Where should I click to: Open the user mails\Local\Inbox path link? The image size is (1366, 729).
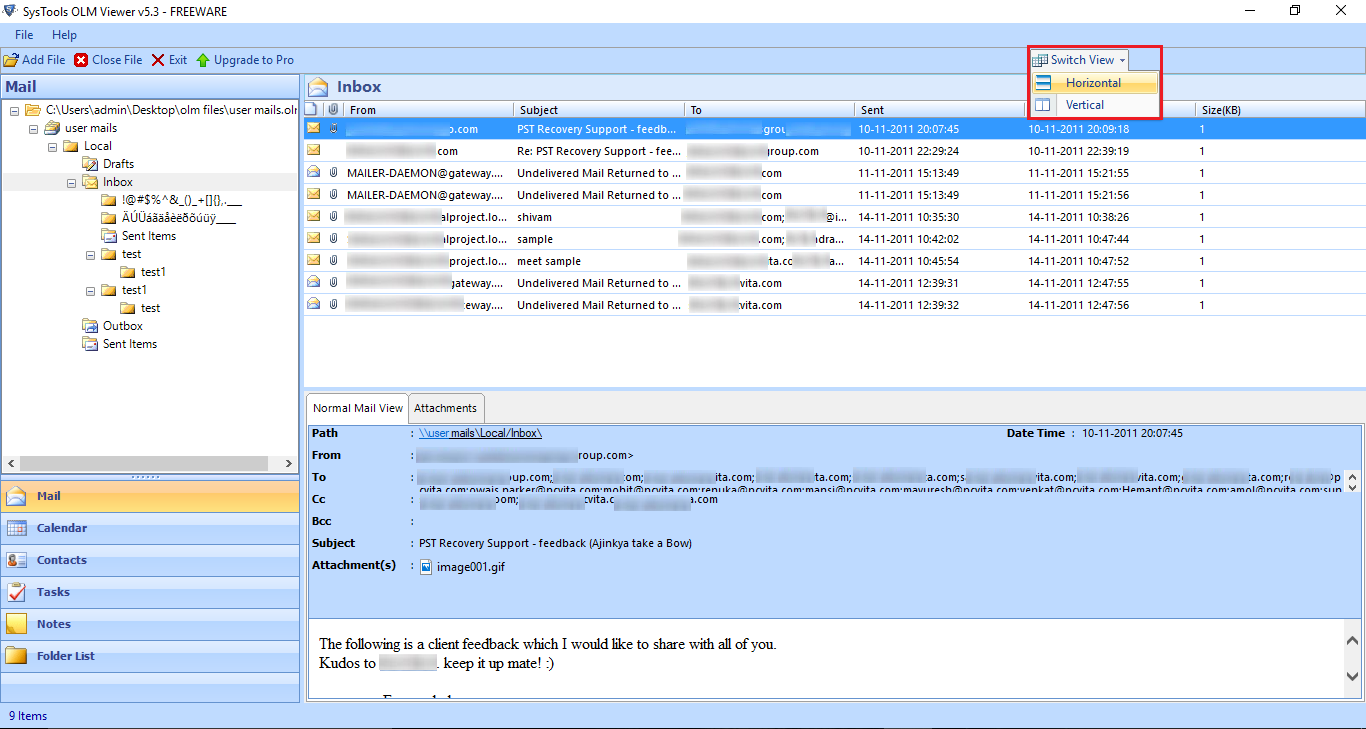480,433
